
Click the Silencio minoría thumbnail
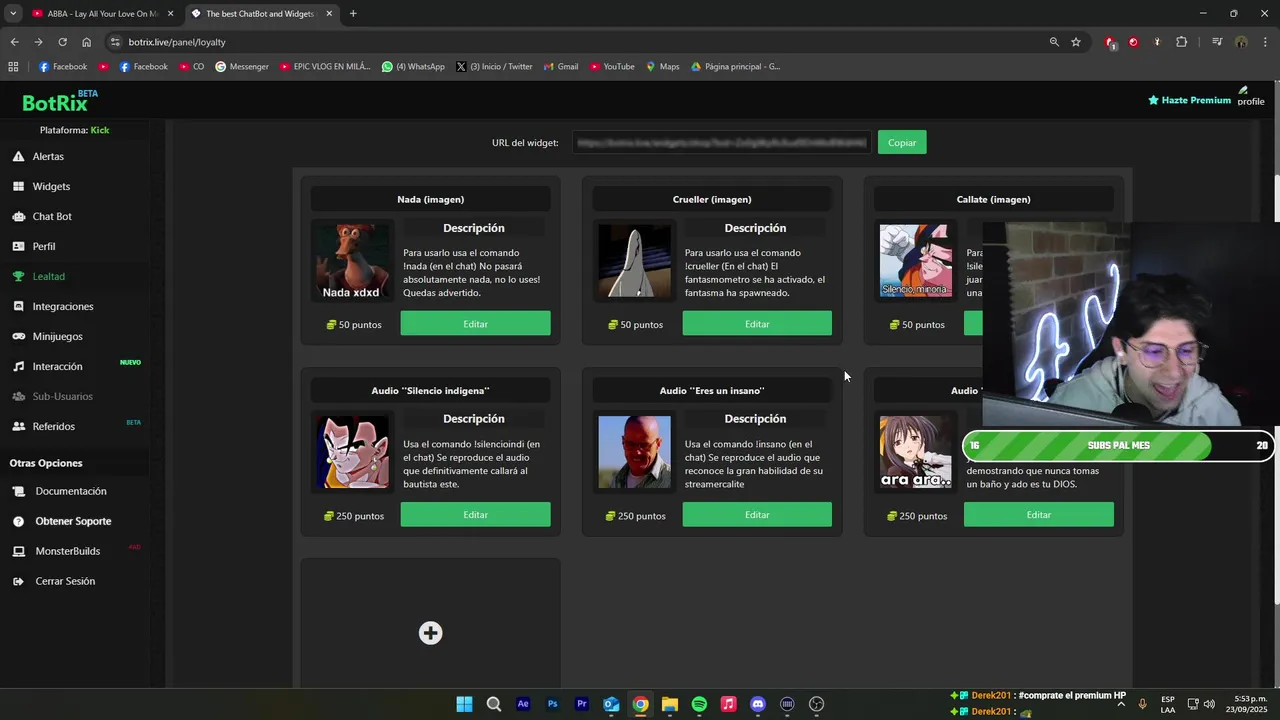click(915, 261)
